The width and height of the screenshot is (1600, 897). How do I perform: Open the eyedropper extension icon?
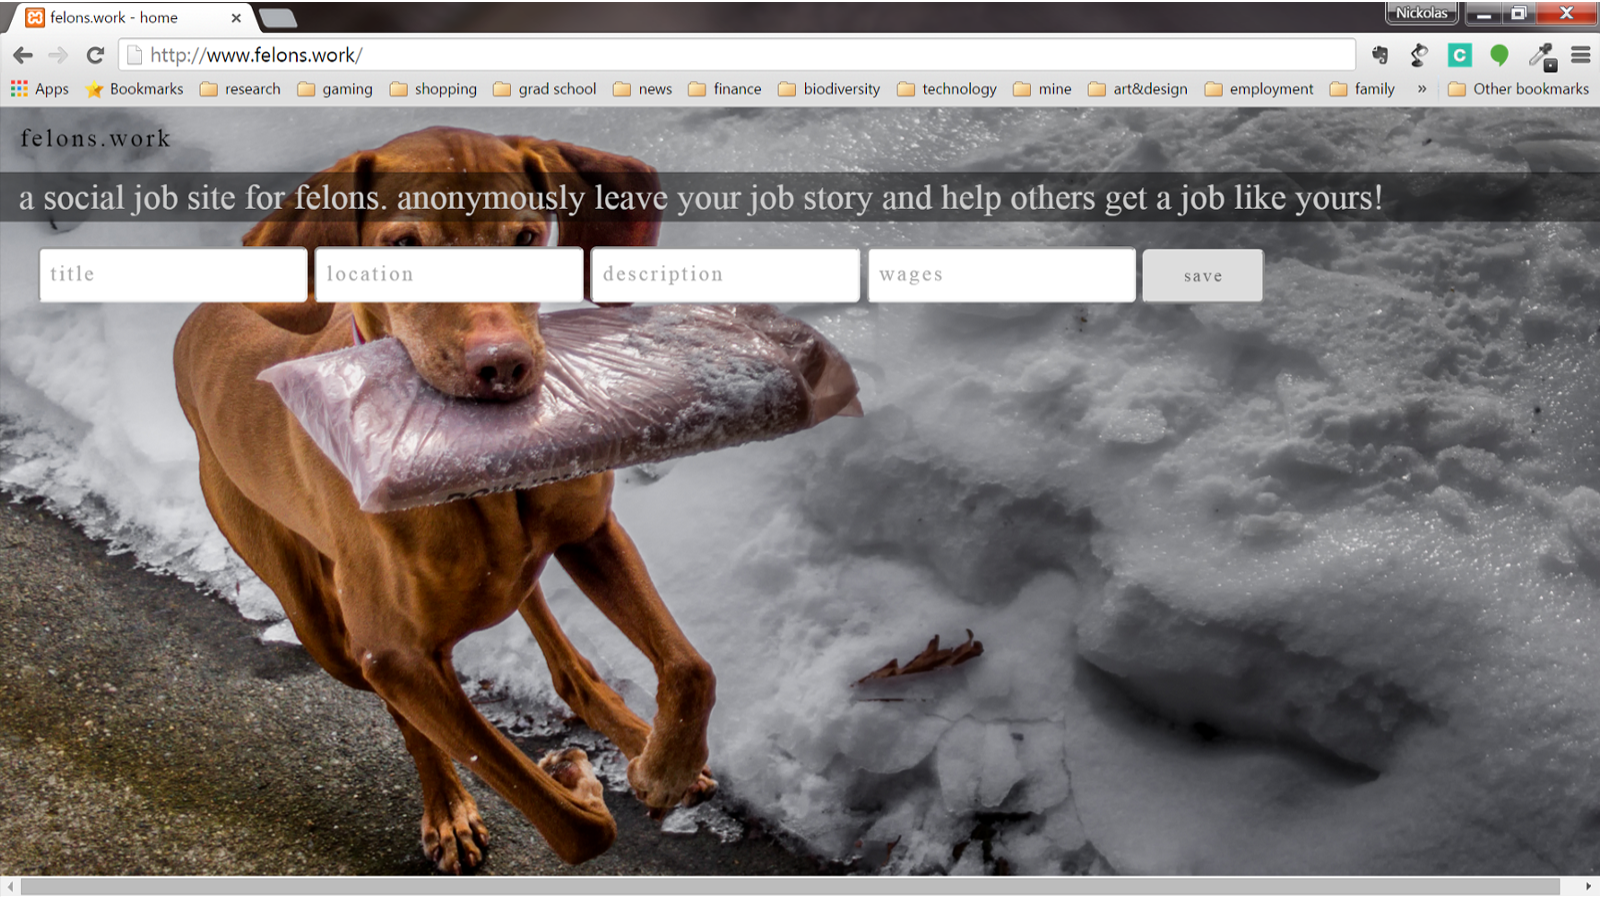[x=1542, y=56]
